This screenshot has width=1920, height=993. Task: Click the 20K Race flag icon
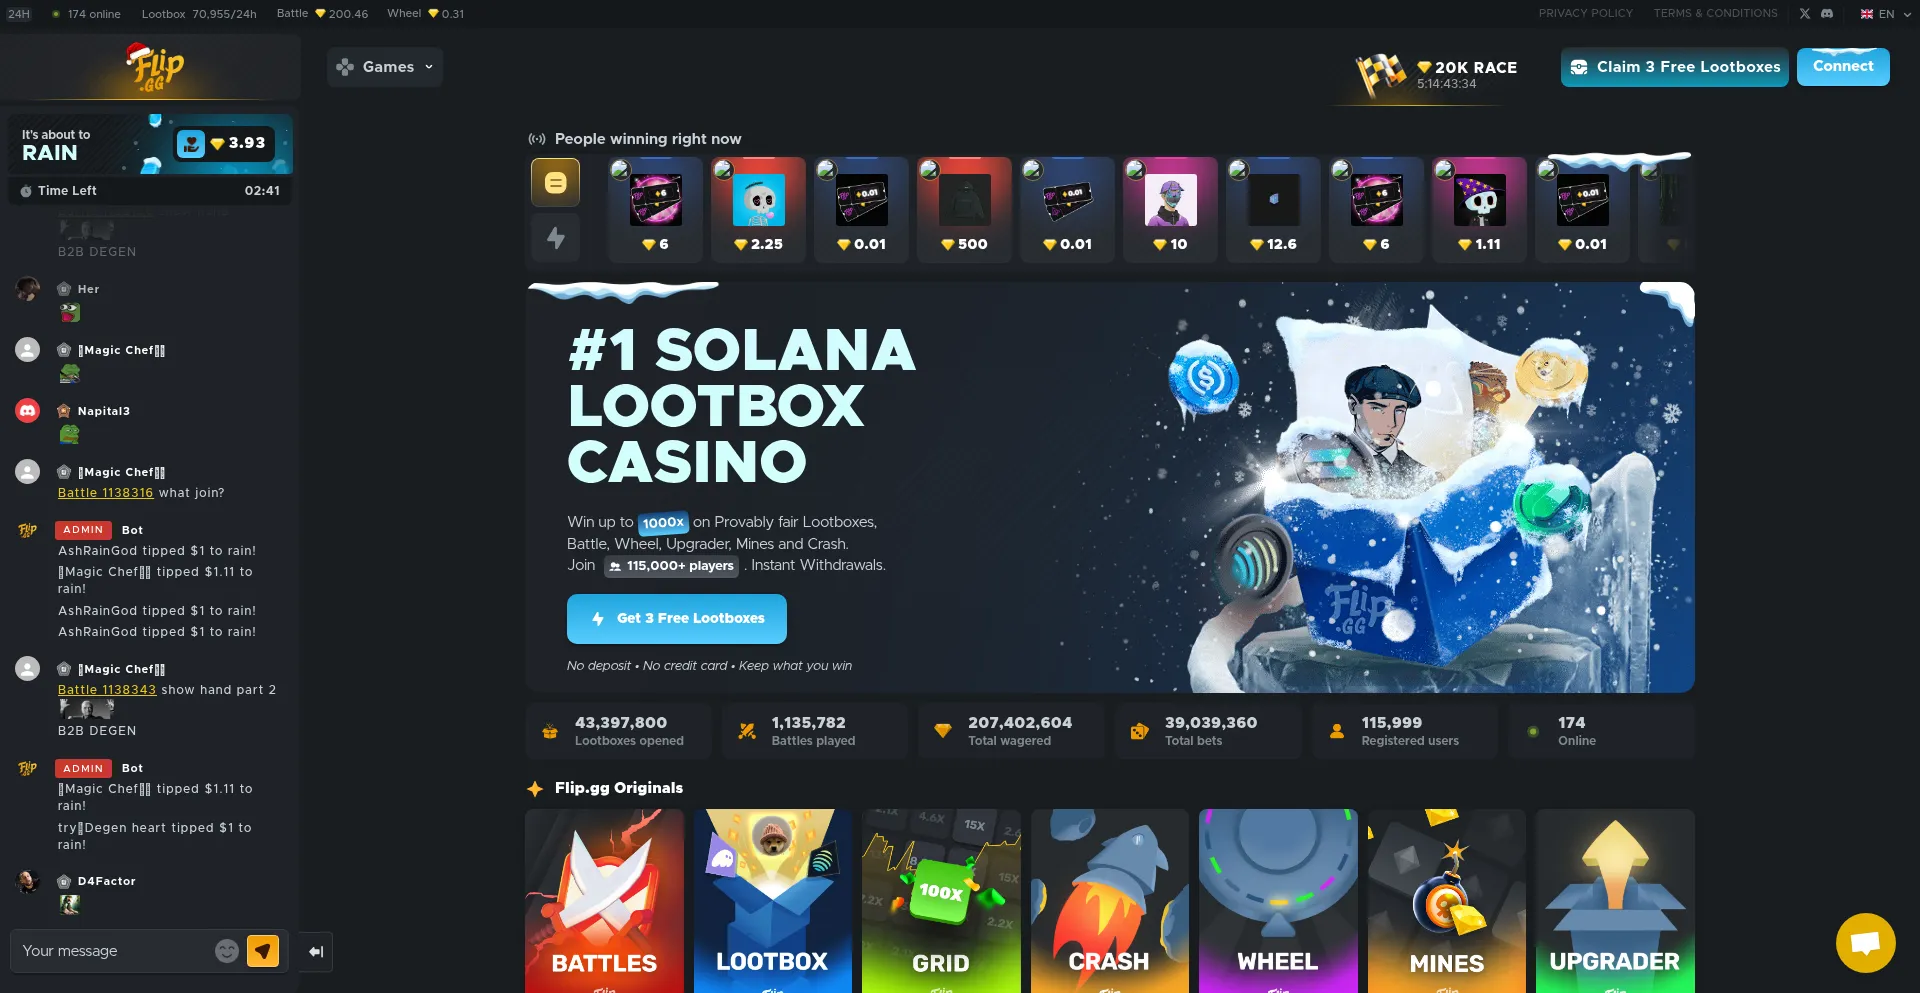click(x=1380, y=75)
